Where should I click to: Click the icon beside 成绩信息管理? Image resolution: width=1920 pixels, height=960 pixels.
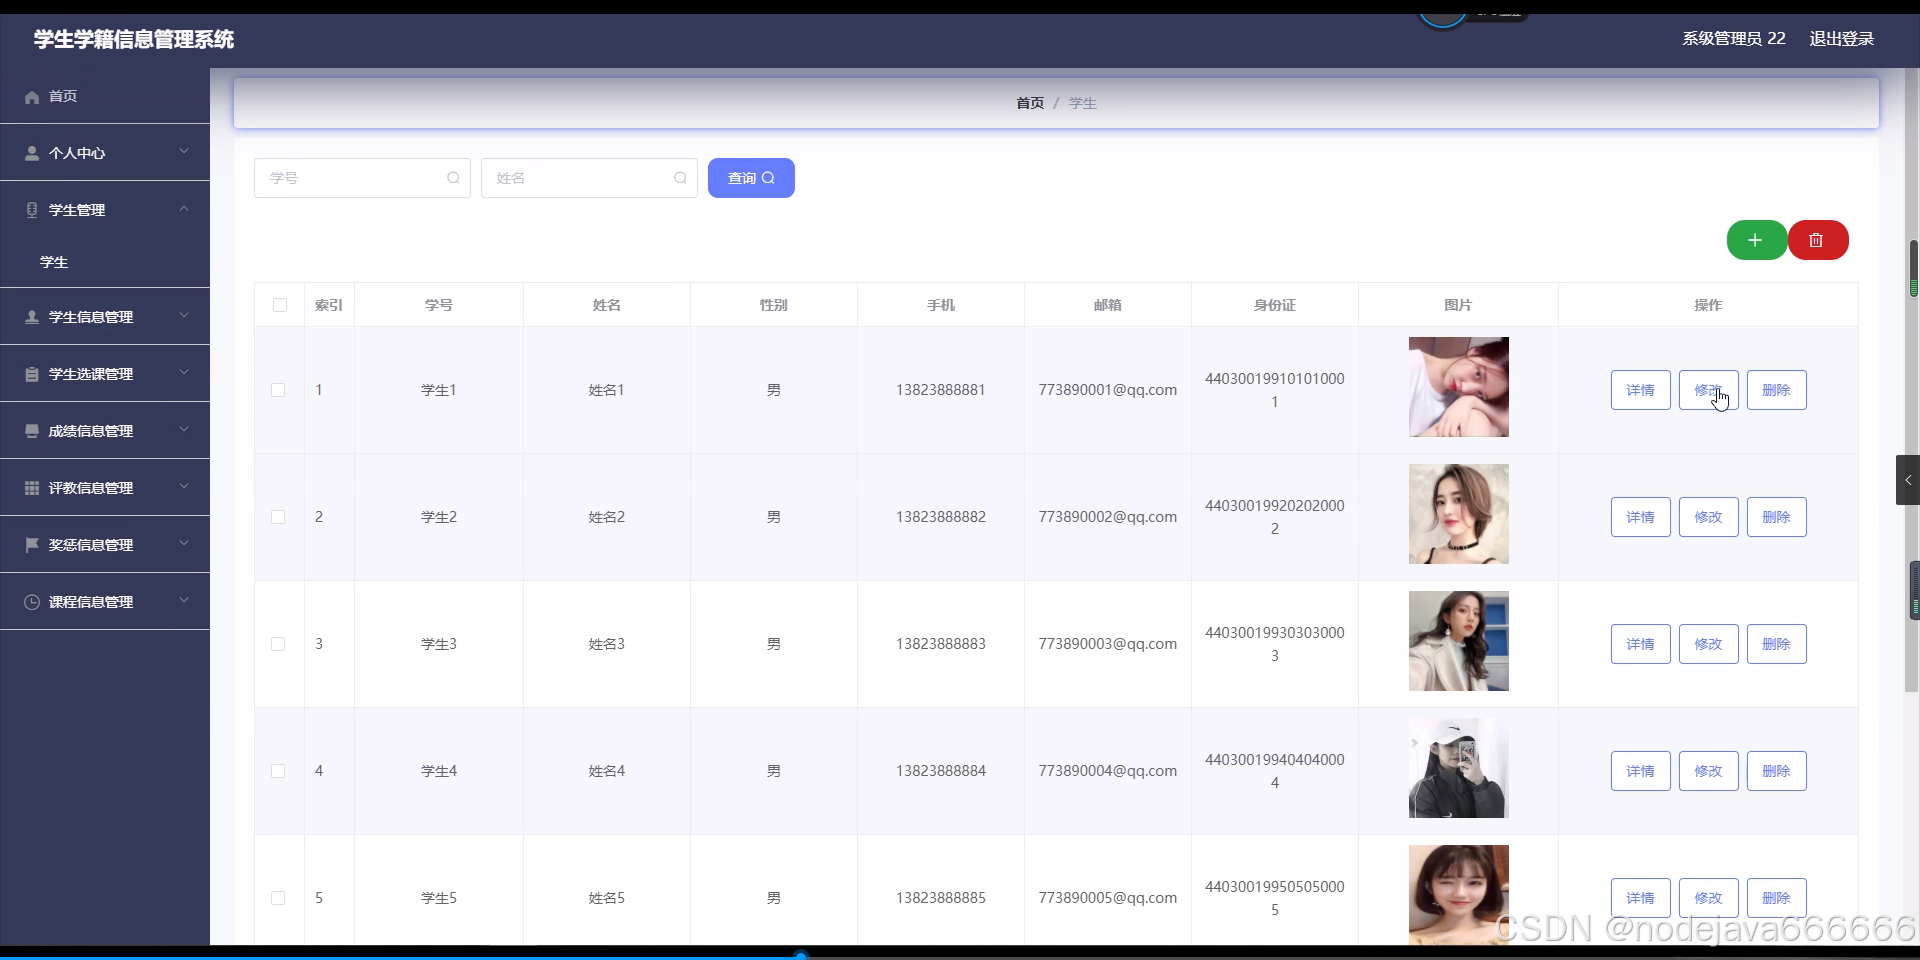coord(32,431)
